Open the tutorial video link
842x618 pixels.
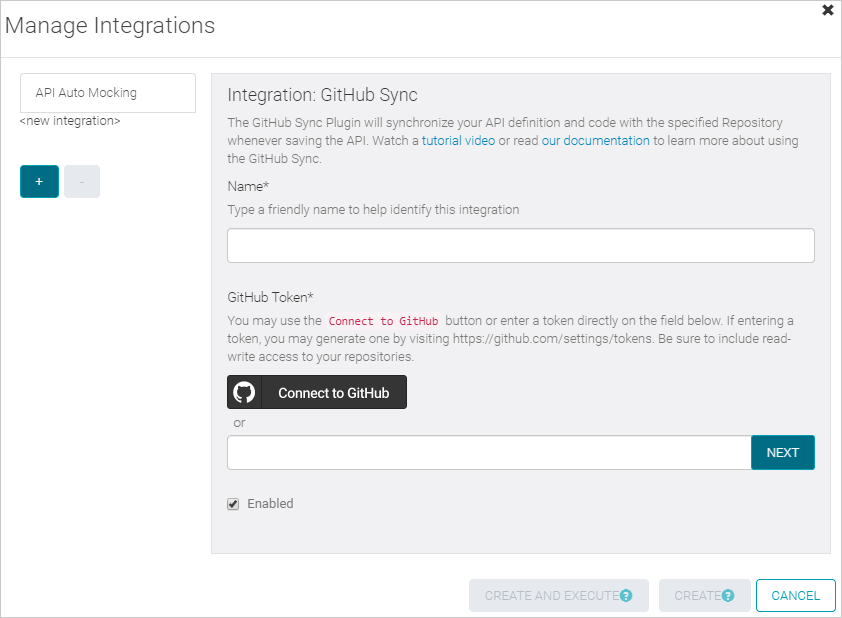(x=459, y=140)
